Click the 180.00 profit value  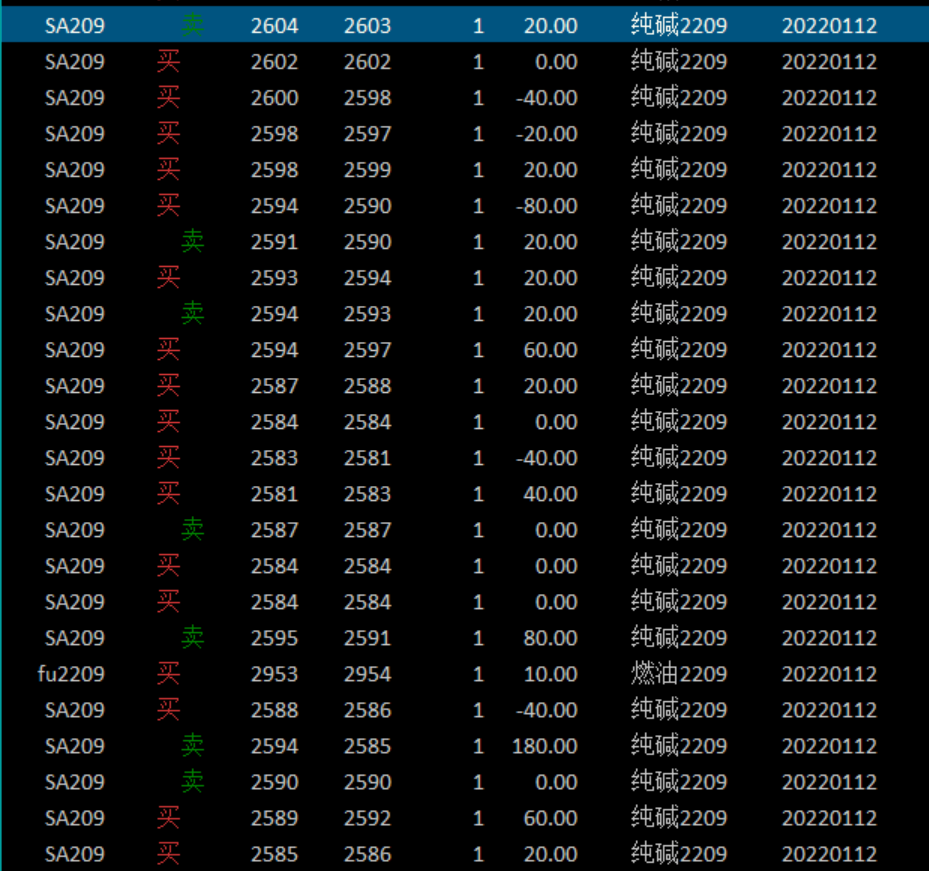coord(547,746)
